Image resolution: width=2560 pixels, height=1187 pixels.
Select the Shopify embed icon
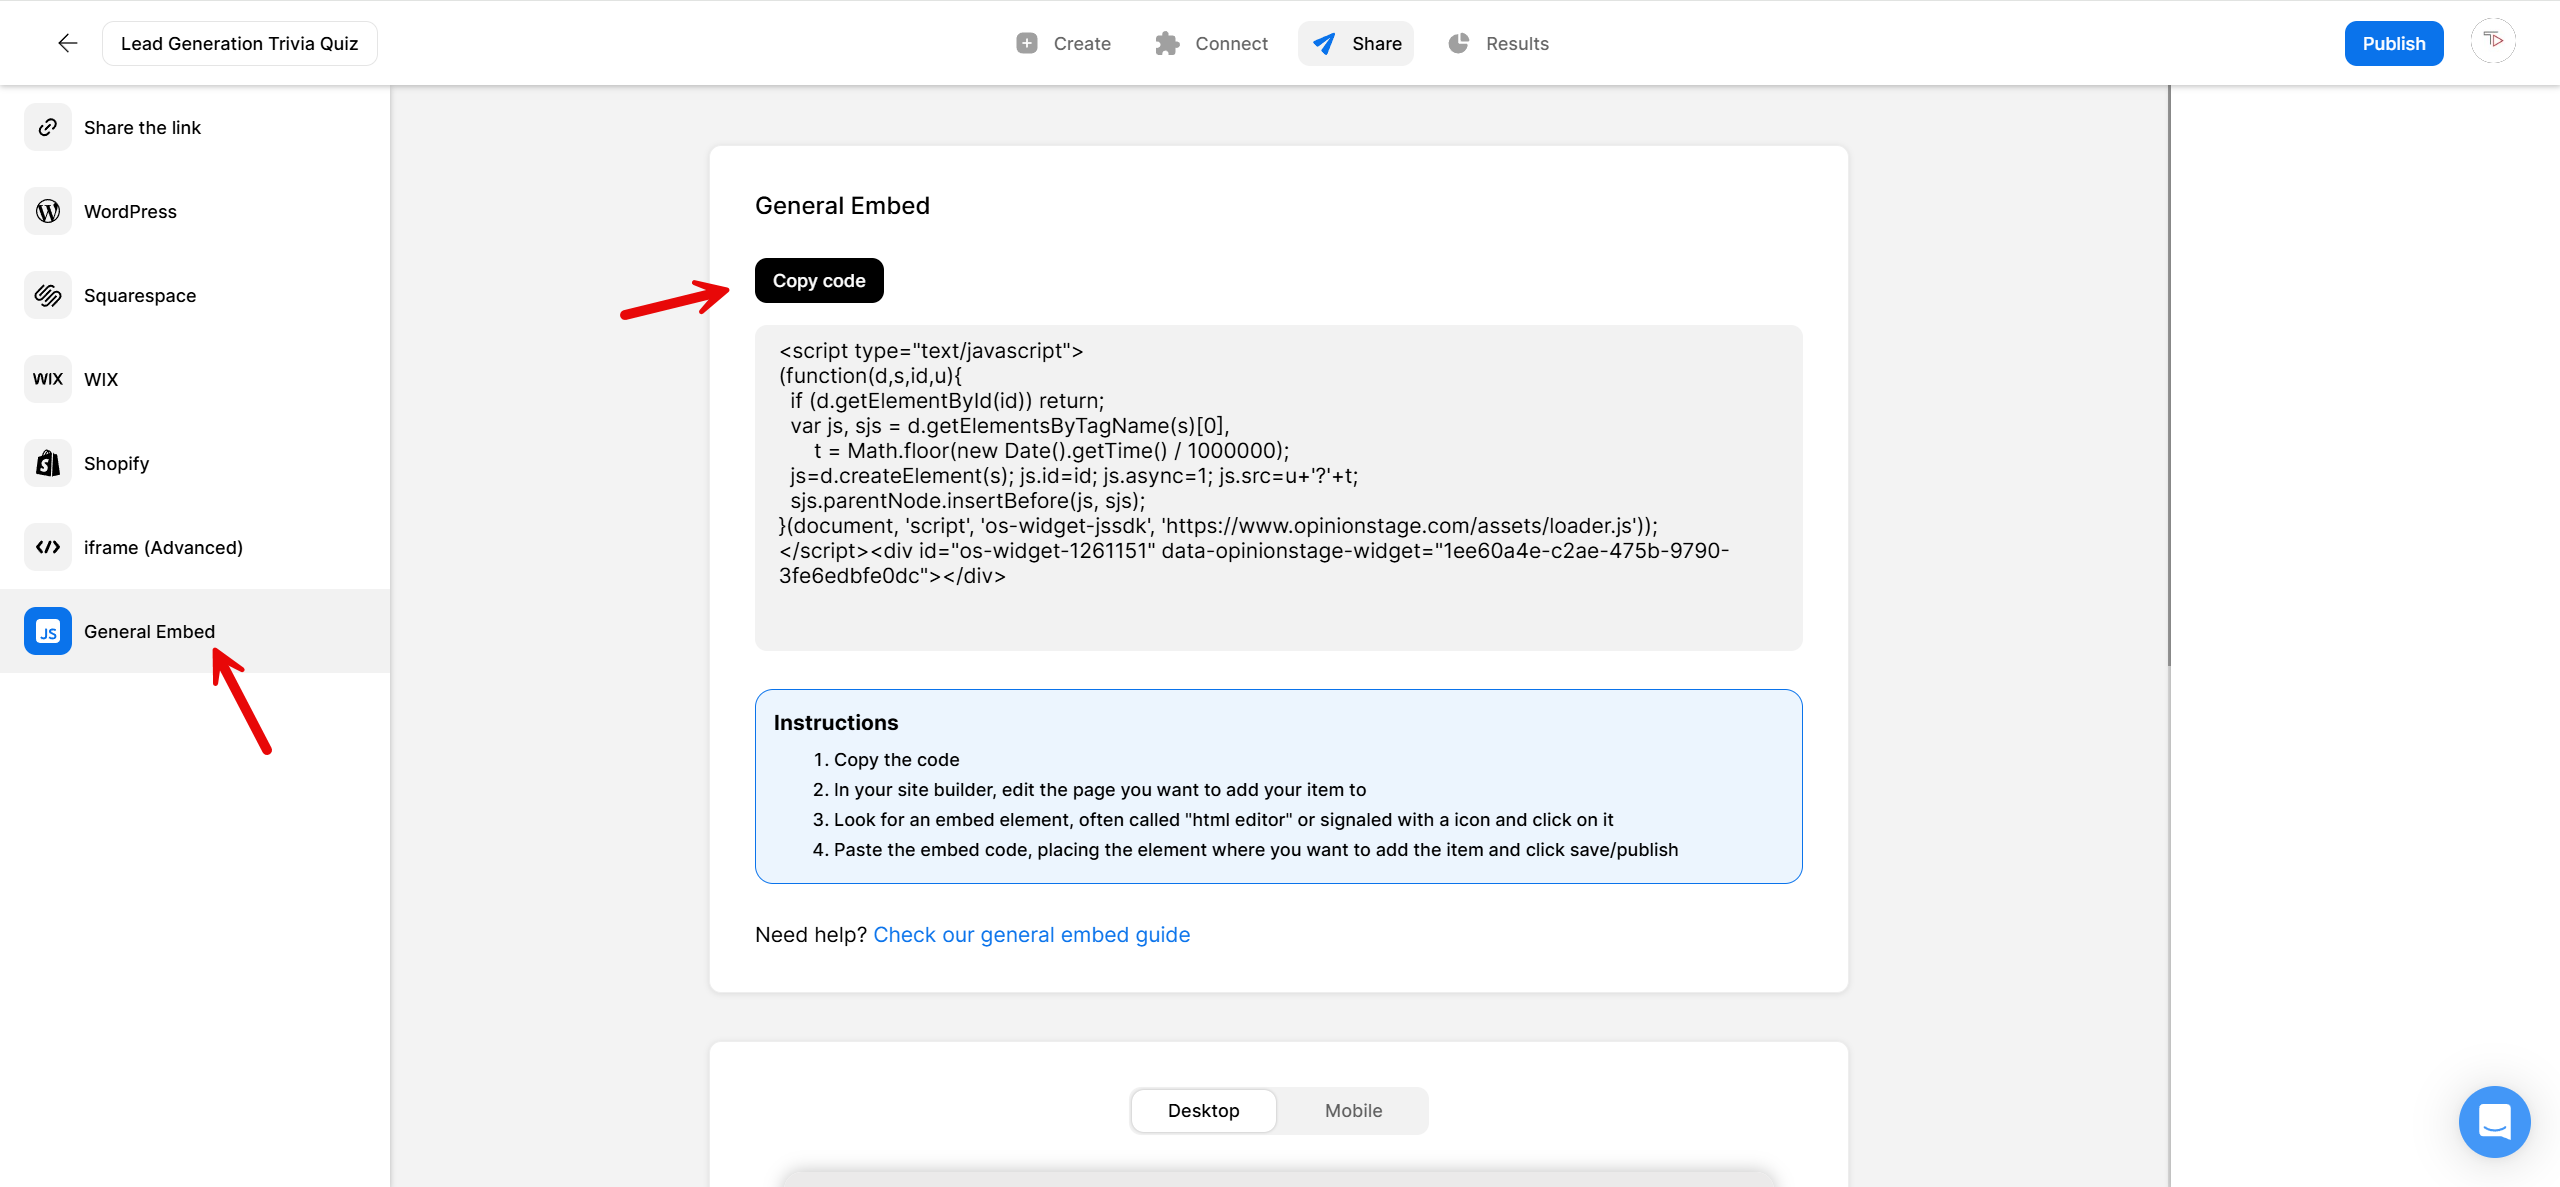pos(47,463)
